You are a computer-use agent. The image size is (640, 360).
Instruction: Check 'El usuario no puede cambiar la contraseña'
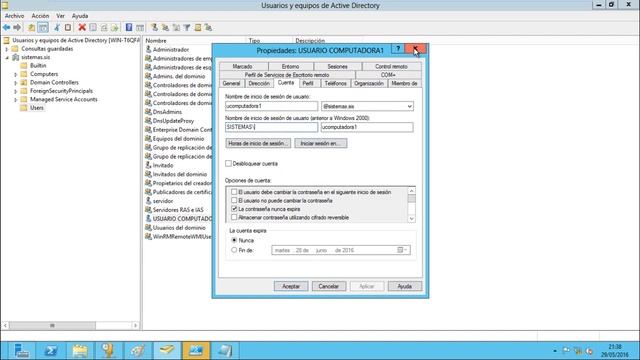234,200
